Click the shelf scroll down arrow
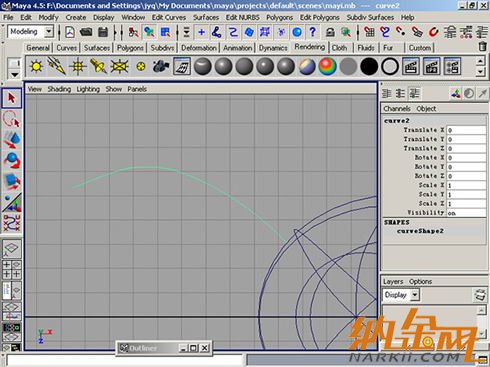 coord(480,71)
